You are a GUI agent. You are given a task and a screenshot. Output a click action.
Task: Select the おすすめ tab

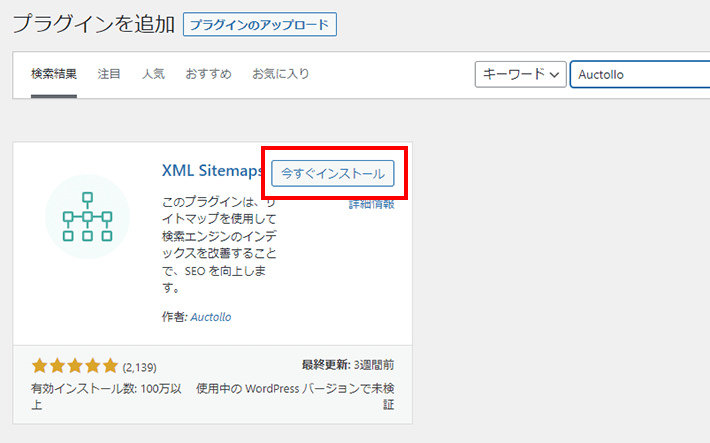pyautogui.click(x=208, y=74)
